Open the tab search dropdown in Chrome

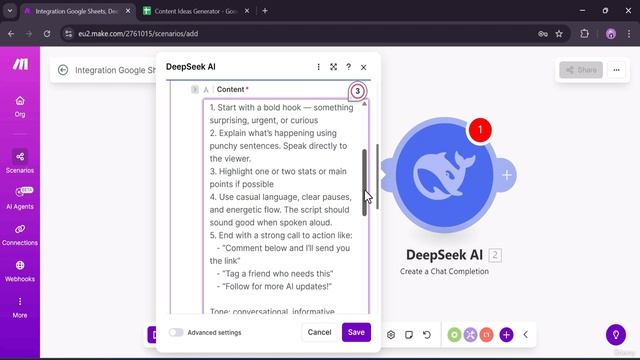coord(10,11)
